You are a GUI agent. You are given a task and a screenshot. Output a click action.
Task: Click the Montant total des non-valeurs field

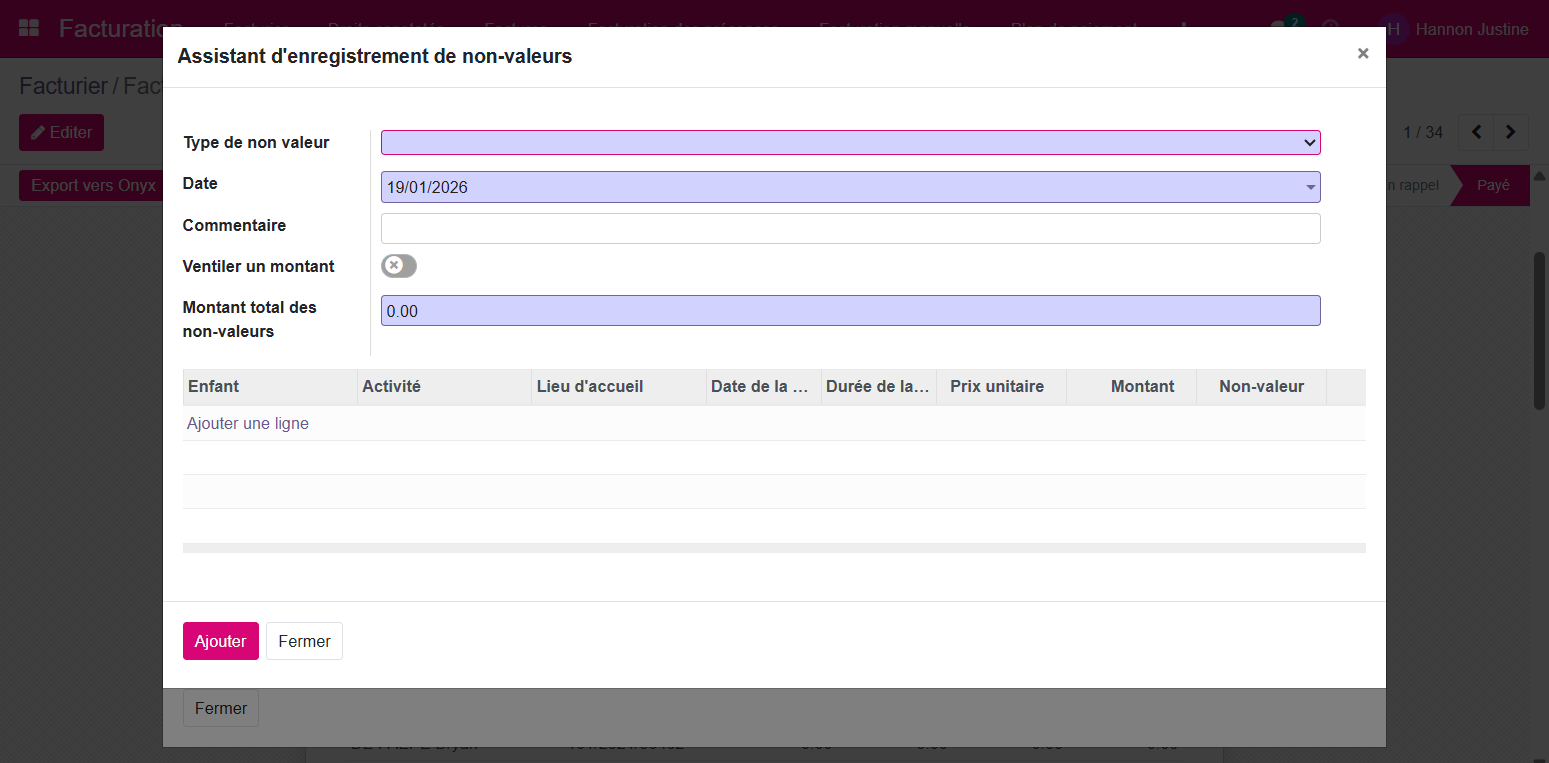click(850, 311)
